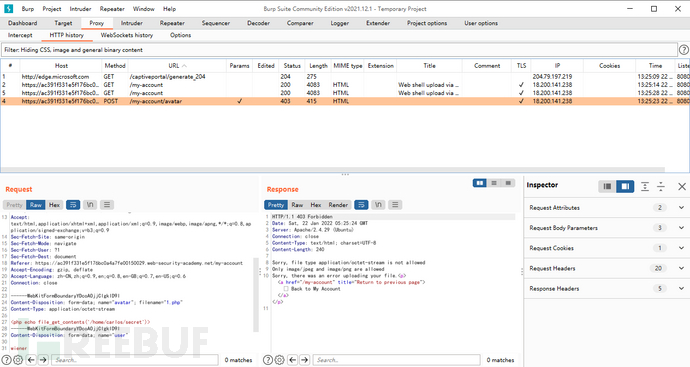Open search settings gear below Response panel

[x=279, y=360]
